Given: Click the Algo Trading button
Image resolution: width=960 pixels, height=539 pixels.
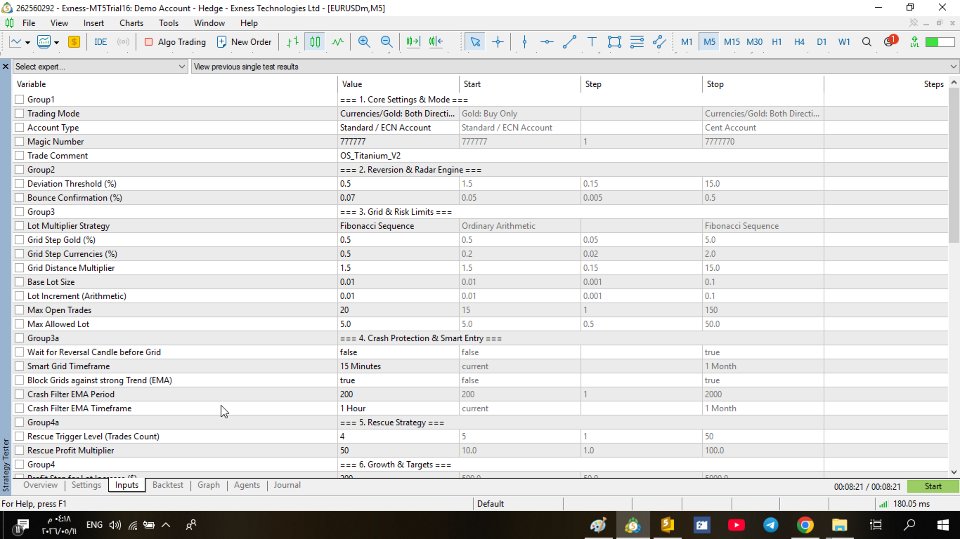Looking at the screenshot, I should click(175, 42).
